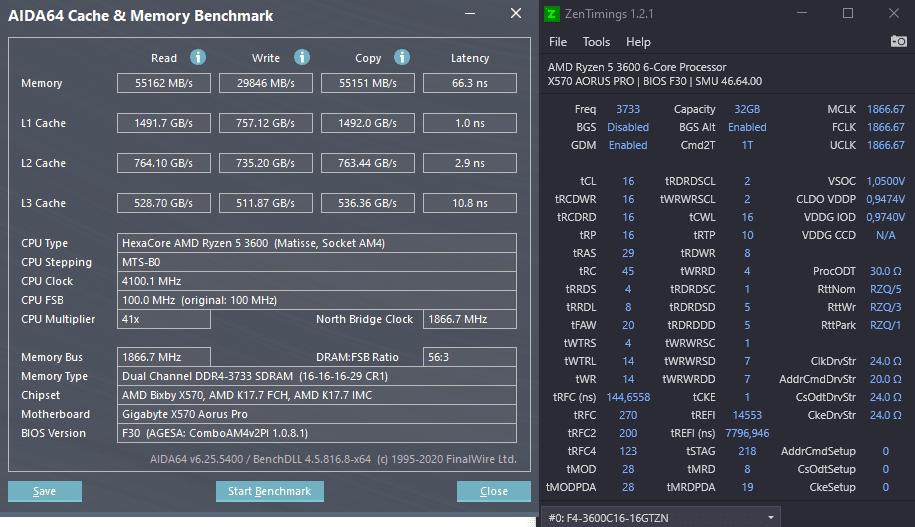Click the Close button in AIDA64

point(494,491)
